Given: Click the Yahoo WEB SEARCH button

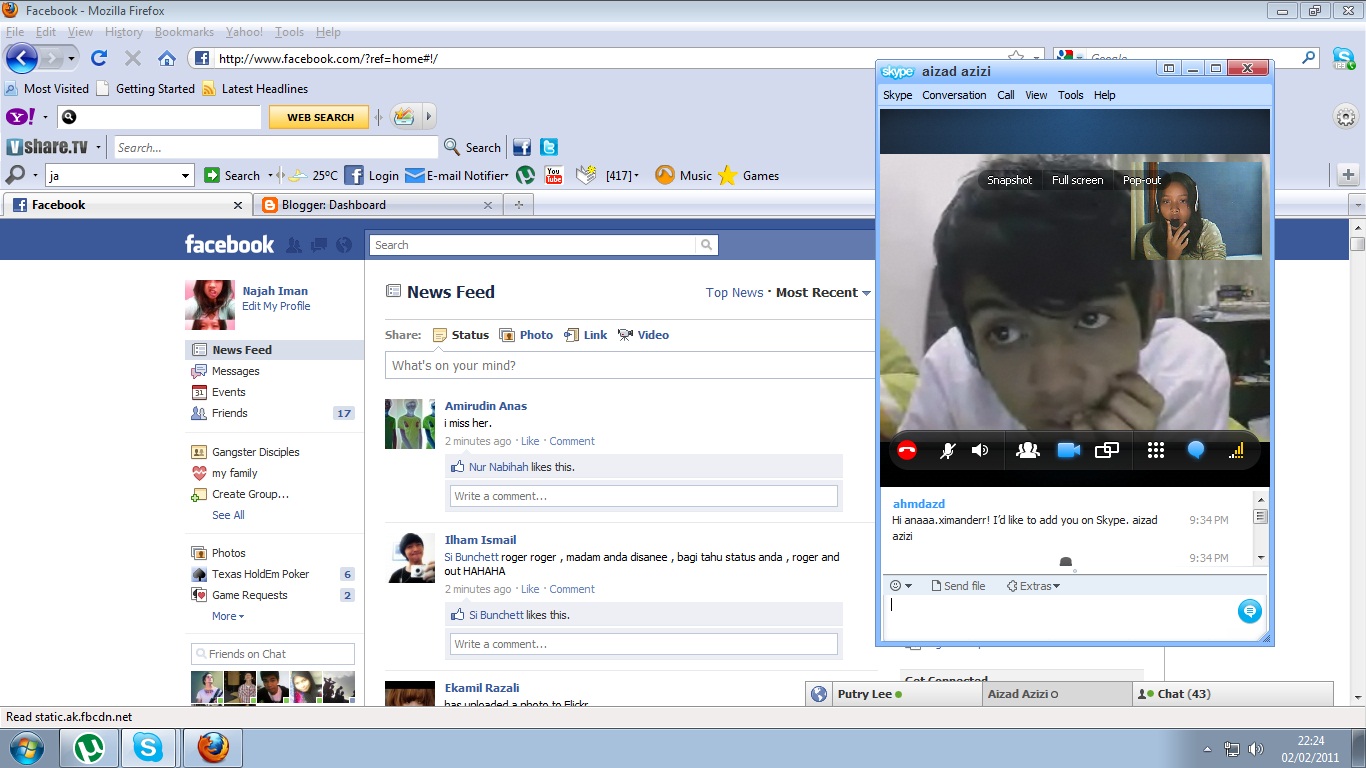Looking at the screenshot, I should 319,117.
